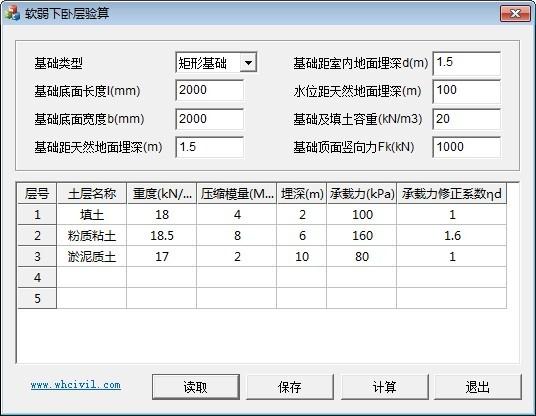Click the 基础顶面竖向力Fk(kN) field

coord(467,147)
